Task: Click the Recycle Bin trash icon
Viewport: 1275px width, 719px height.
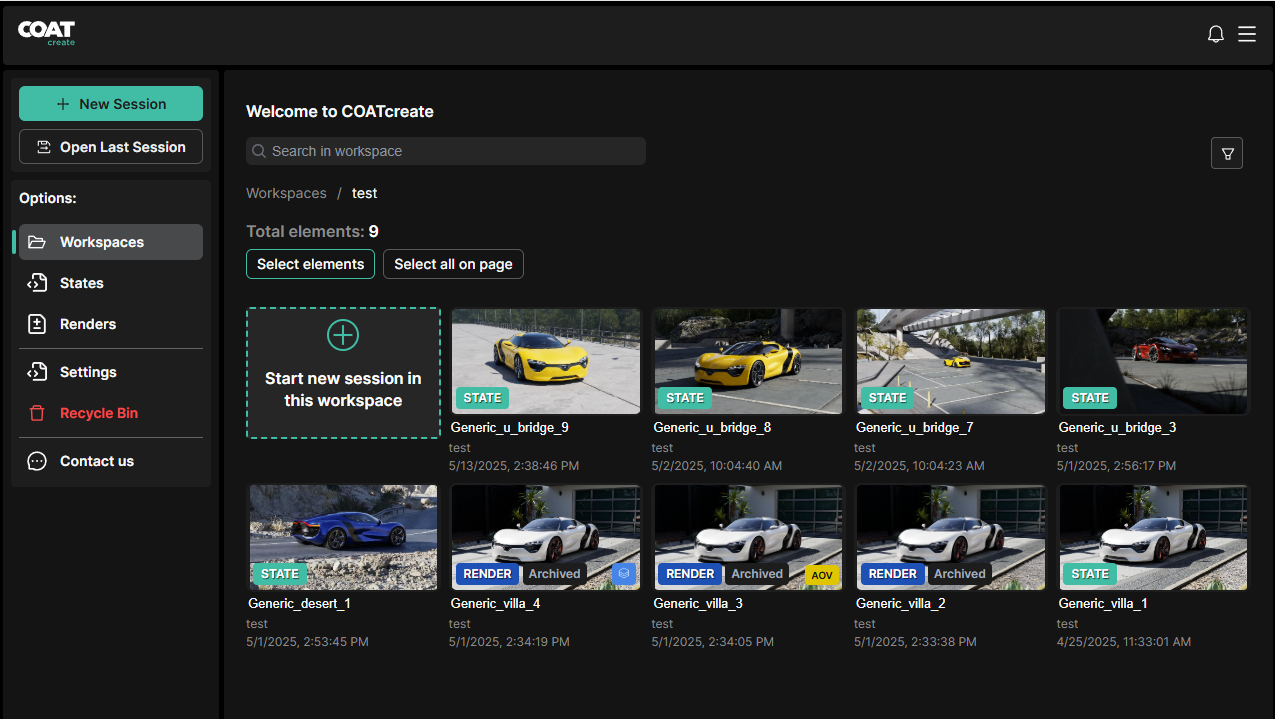Action: click(x=37, y=413)
